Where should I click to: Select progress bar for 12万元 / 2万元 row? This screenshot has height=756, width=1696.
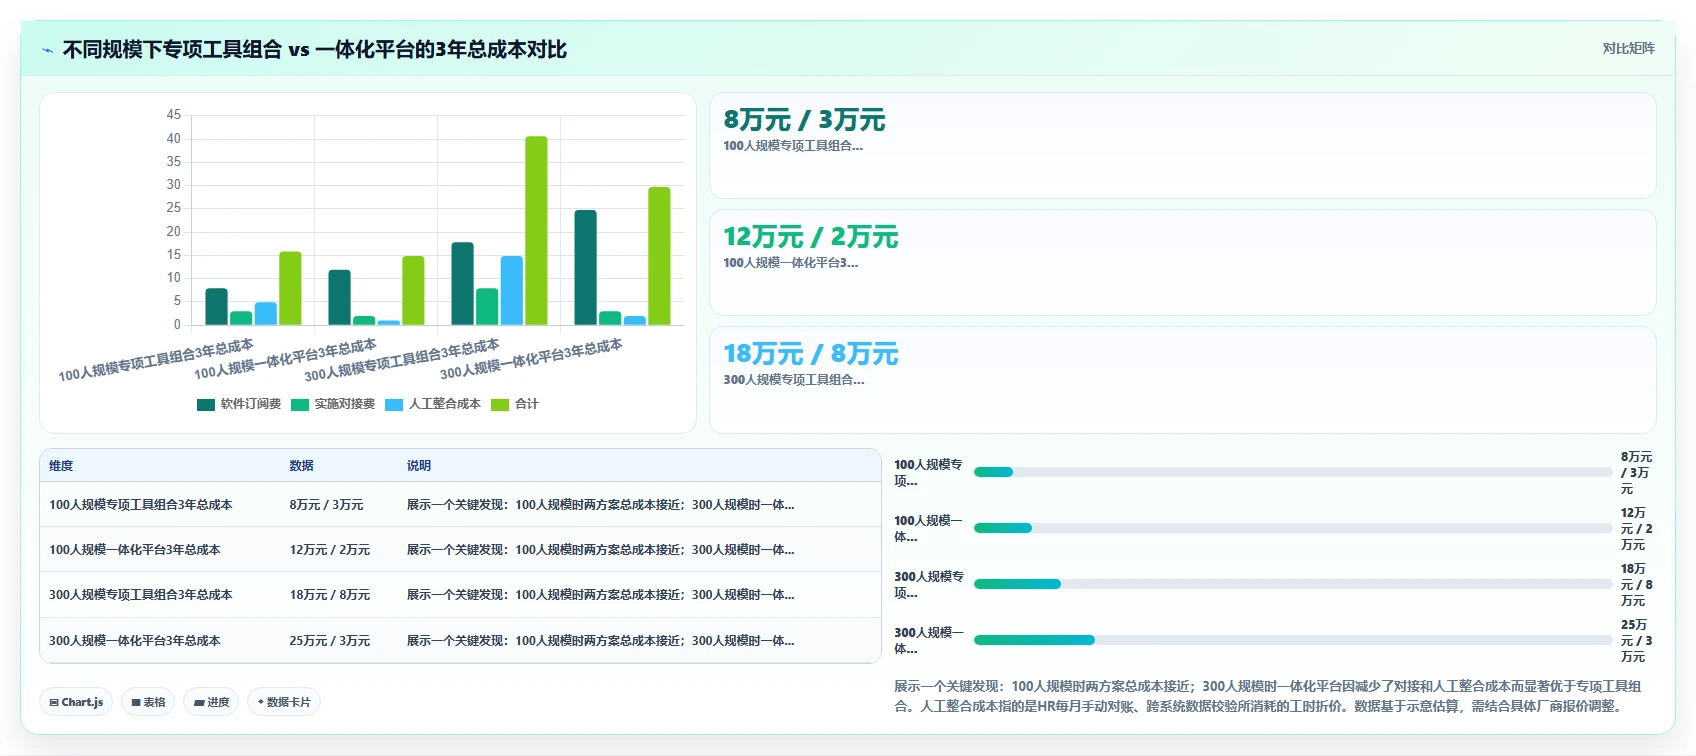[x=1293, y=528]
